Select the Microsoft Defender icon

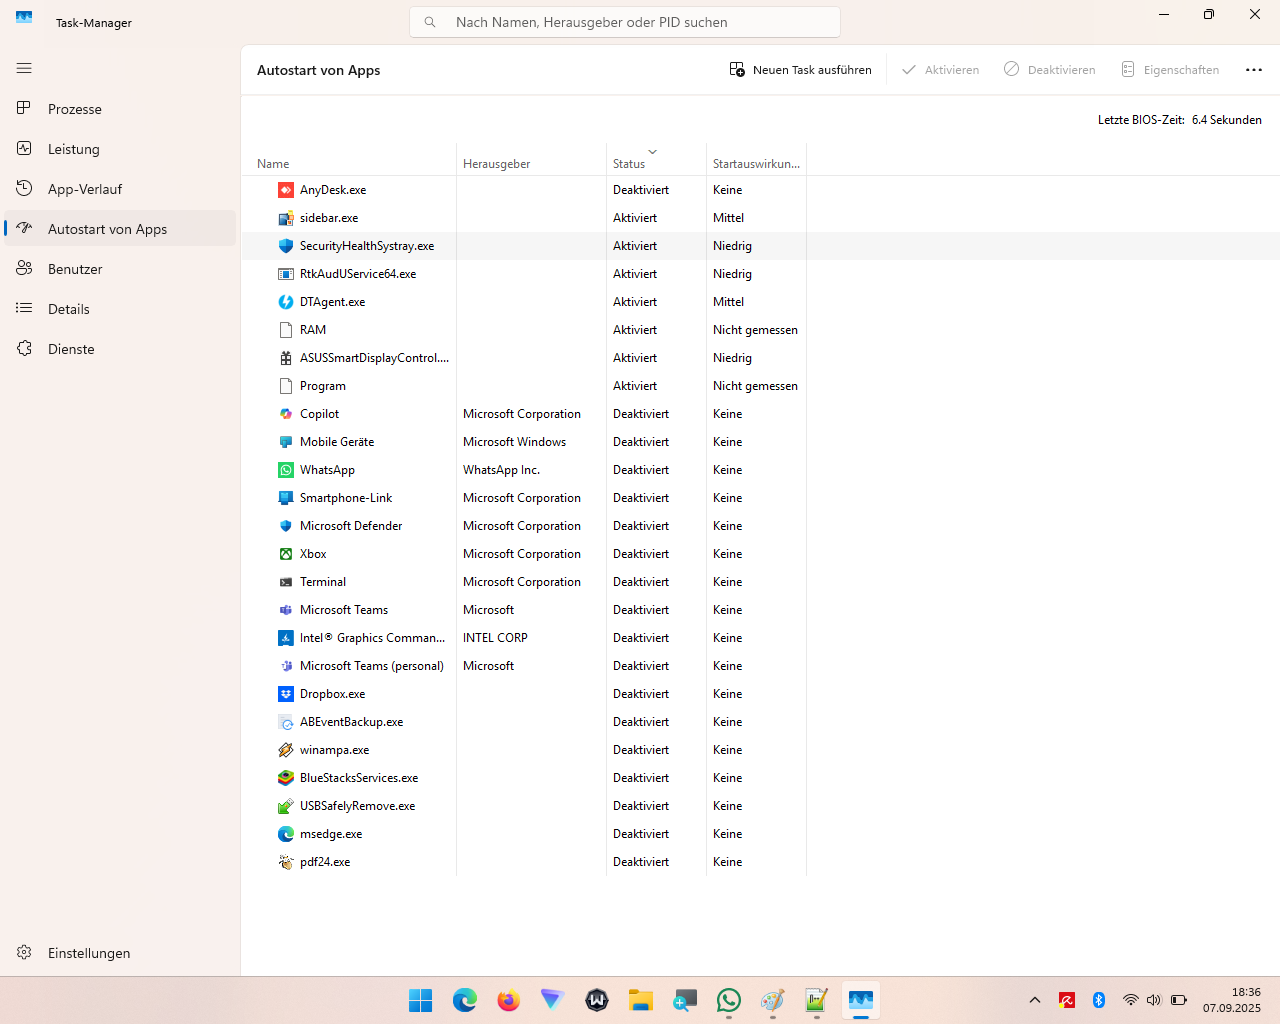pyautogui.click(x=286, y=526)
